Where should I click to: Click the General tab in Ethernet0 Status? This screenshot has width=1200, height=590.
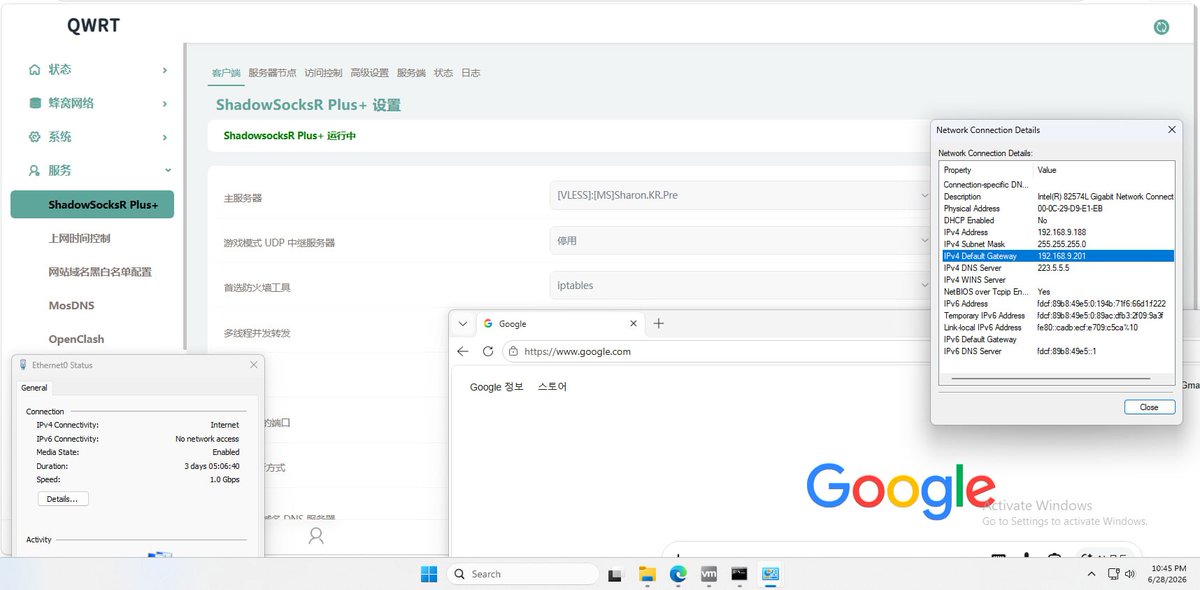click(x=34, y=388)
